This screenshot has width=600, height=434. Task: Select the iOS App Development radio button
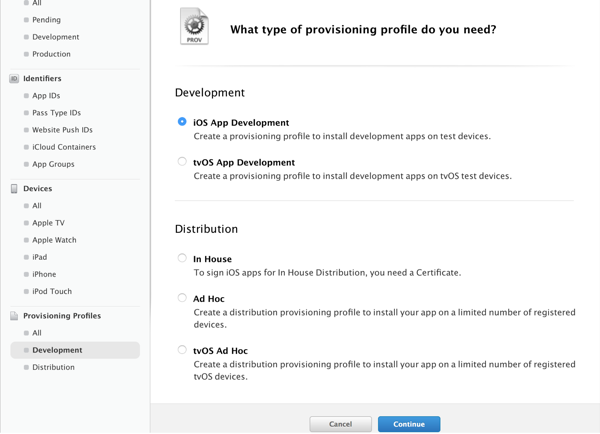pyautogui.click(x=182, y=122)
